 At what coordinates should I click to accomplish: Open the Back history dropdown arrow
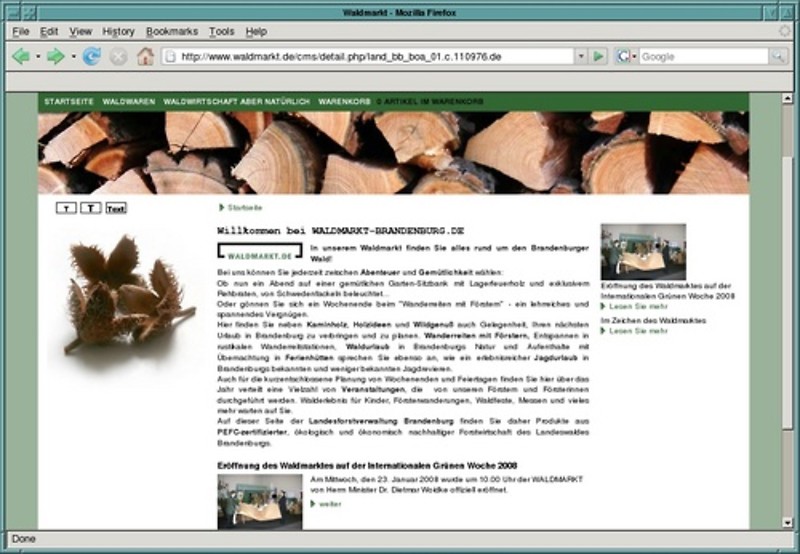tap(38, 56)
